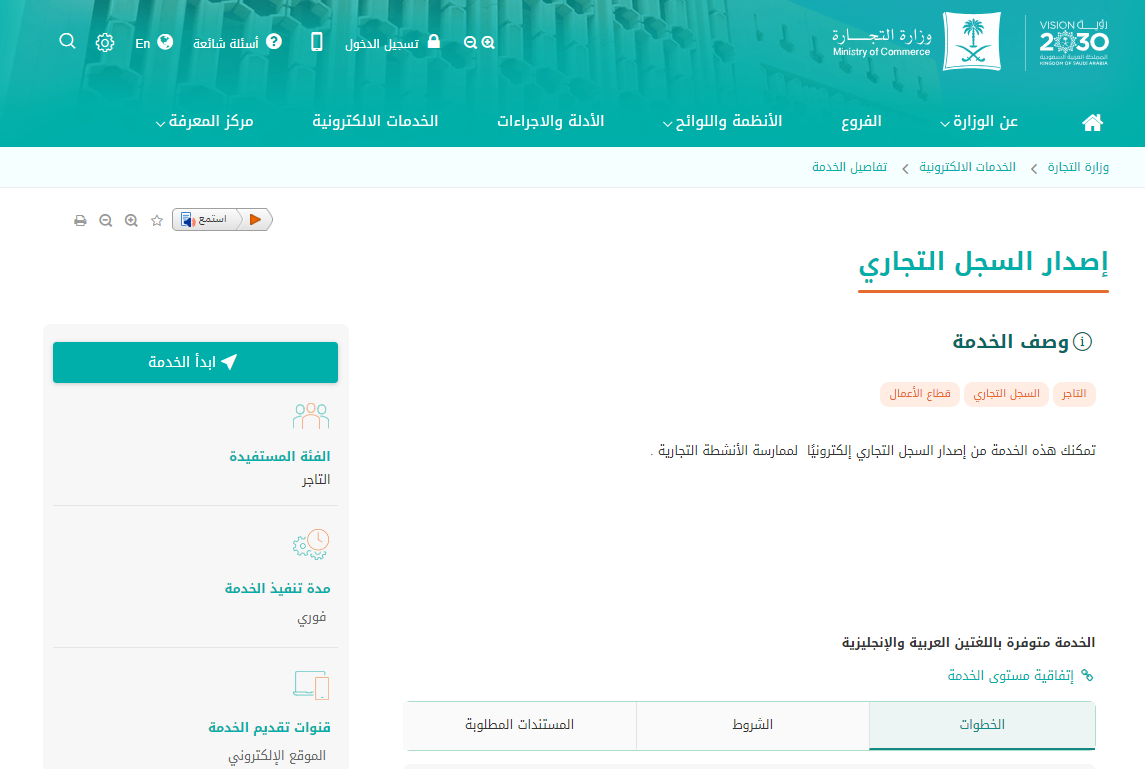Switch to the المستندات المطلوبة tab
Viewport: 1145px width, 769px height.
click(520, 725)
